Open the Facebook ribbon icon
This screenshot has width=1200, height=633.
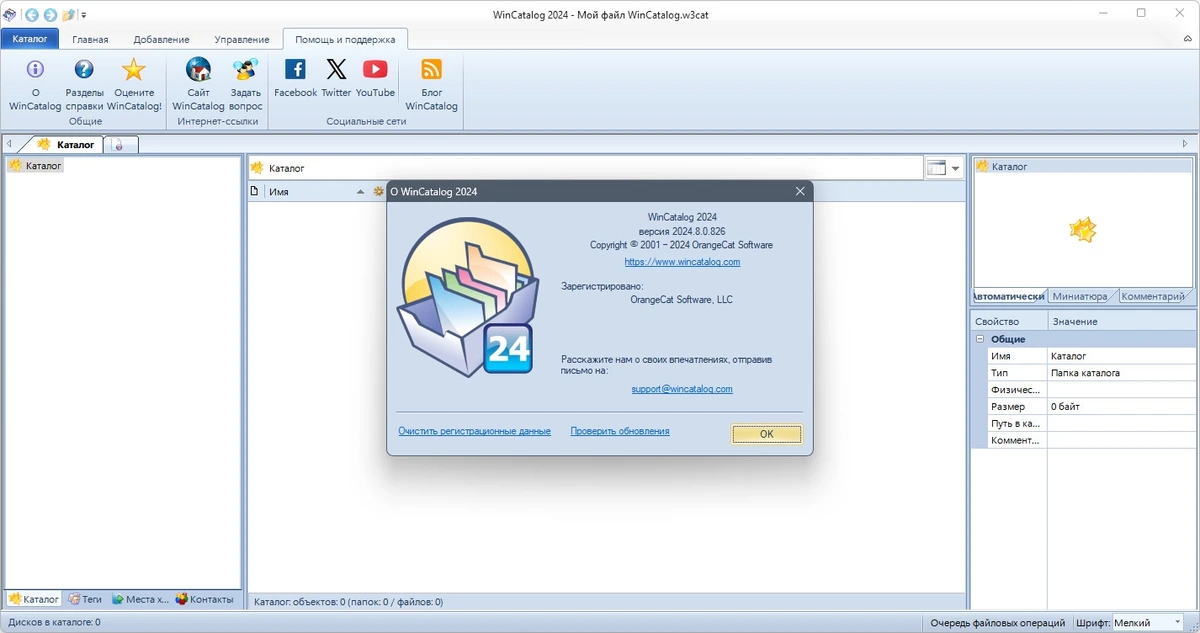295,69
